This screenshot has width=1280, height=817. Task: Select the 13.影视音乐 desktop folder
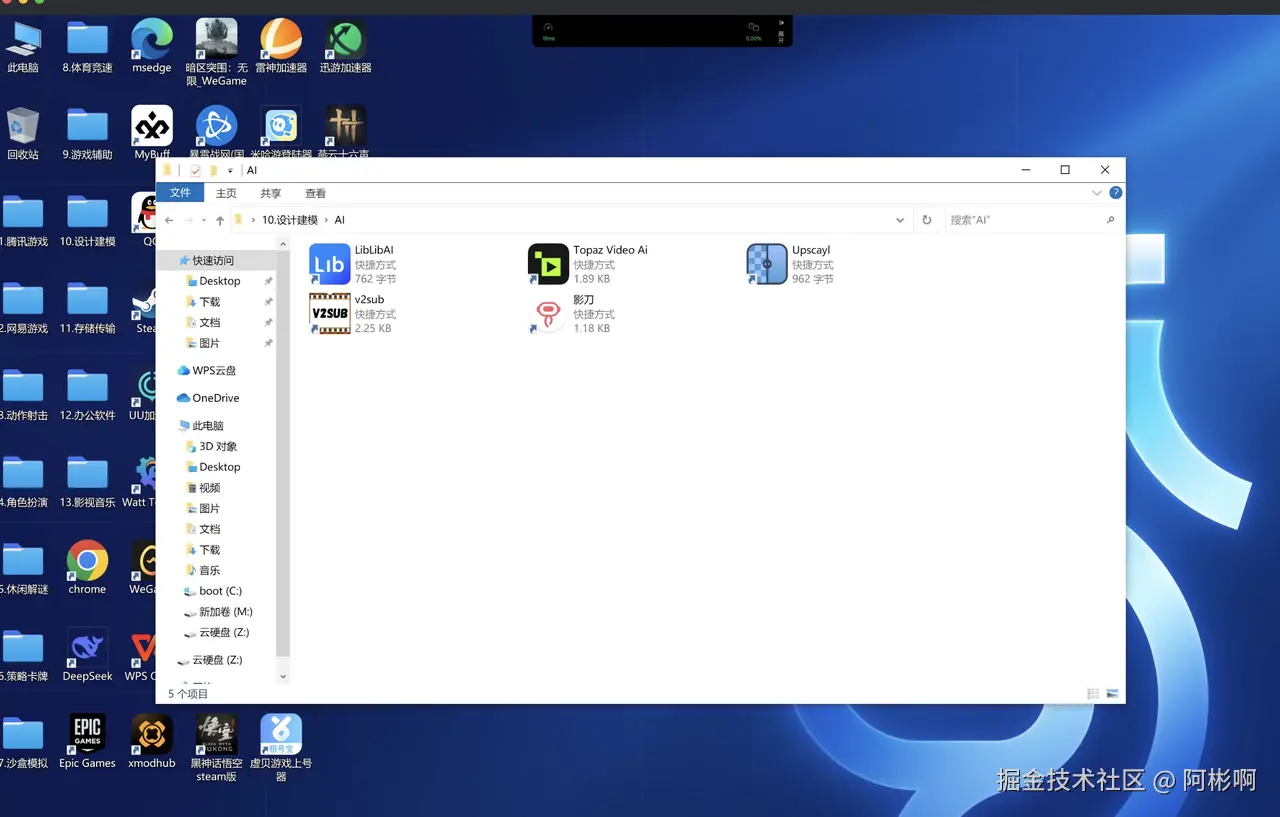click(x=87, y=481)
